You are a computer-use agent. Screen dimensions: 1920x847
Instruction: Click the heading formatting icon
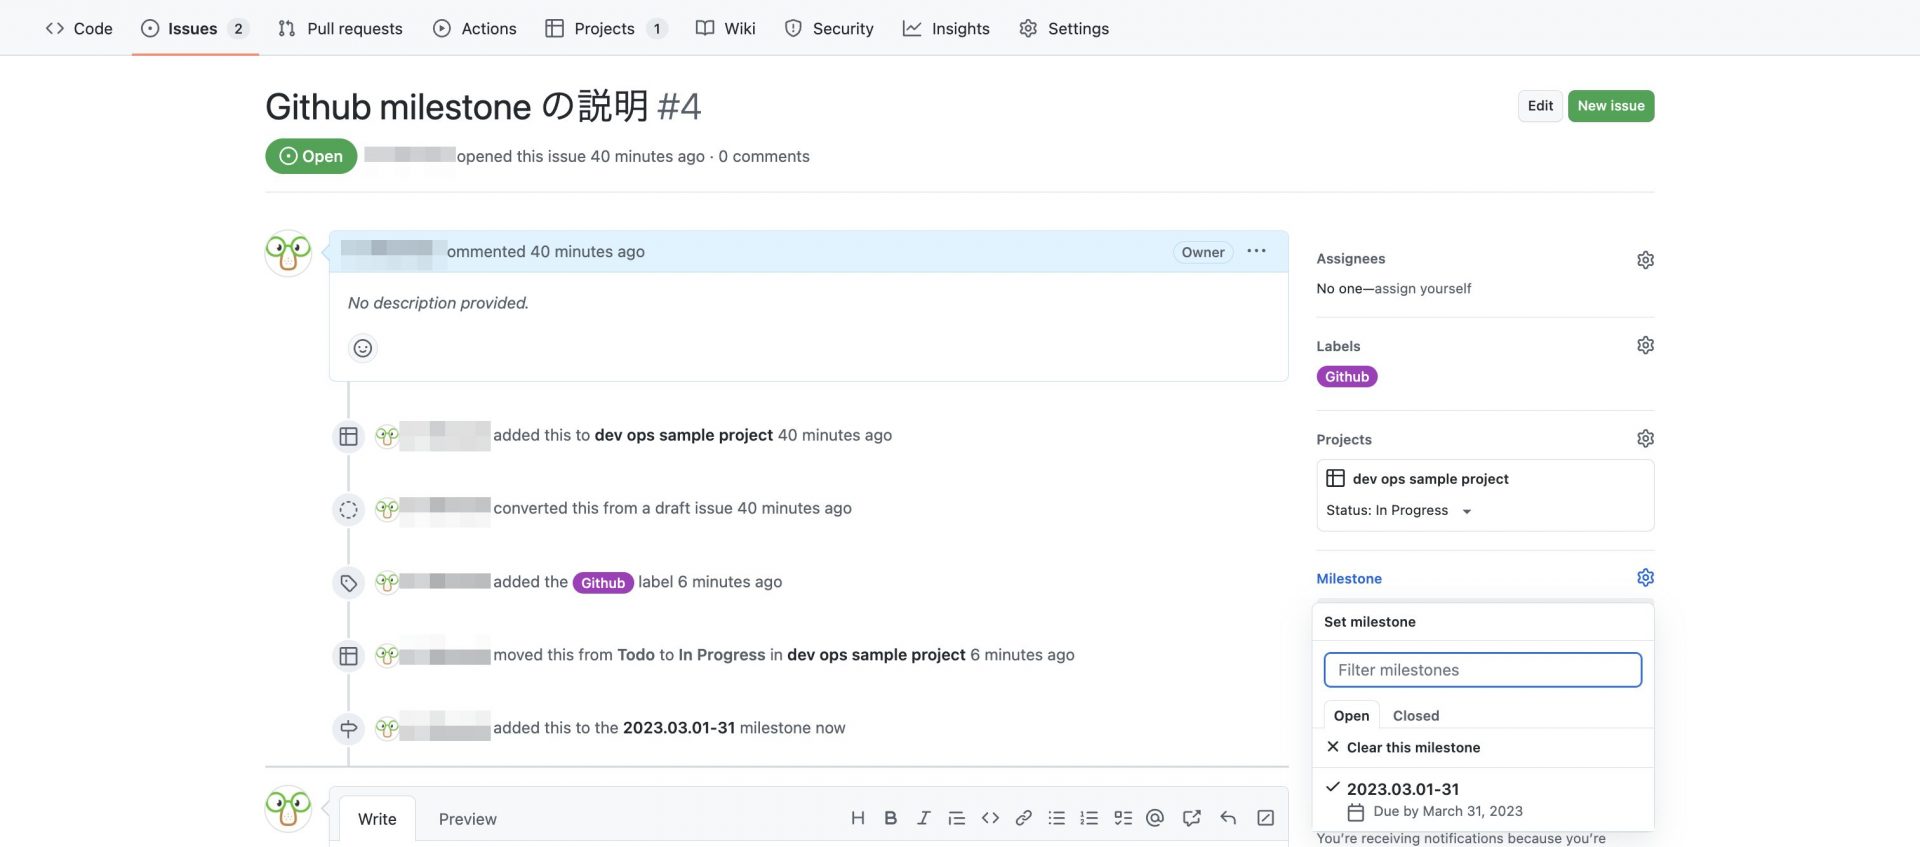(857, 818)
